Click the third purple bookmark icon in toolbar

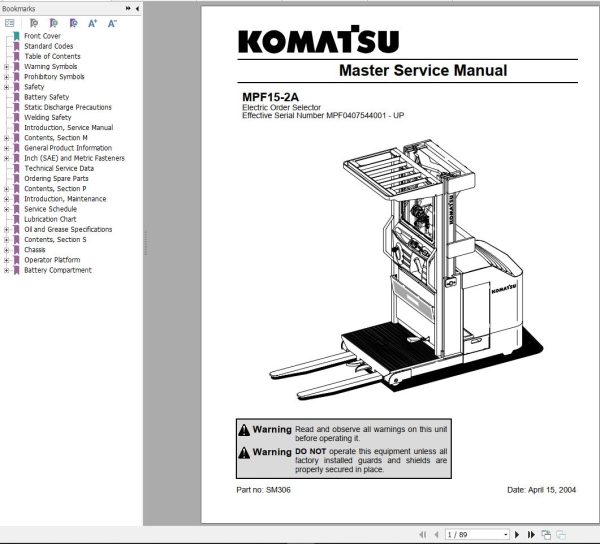[73, 23]
